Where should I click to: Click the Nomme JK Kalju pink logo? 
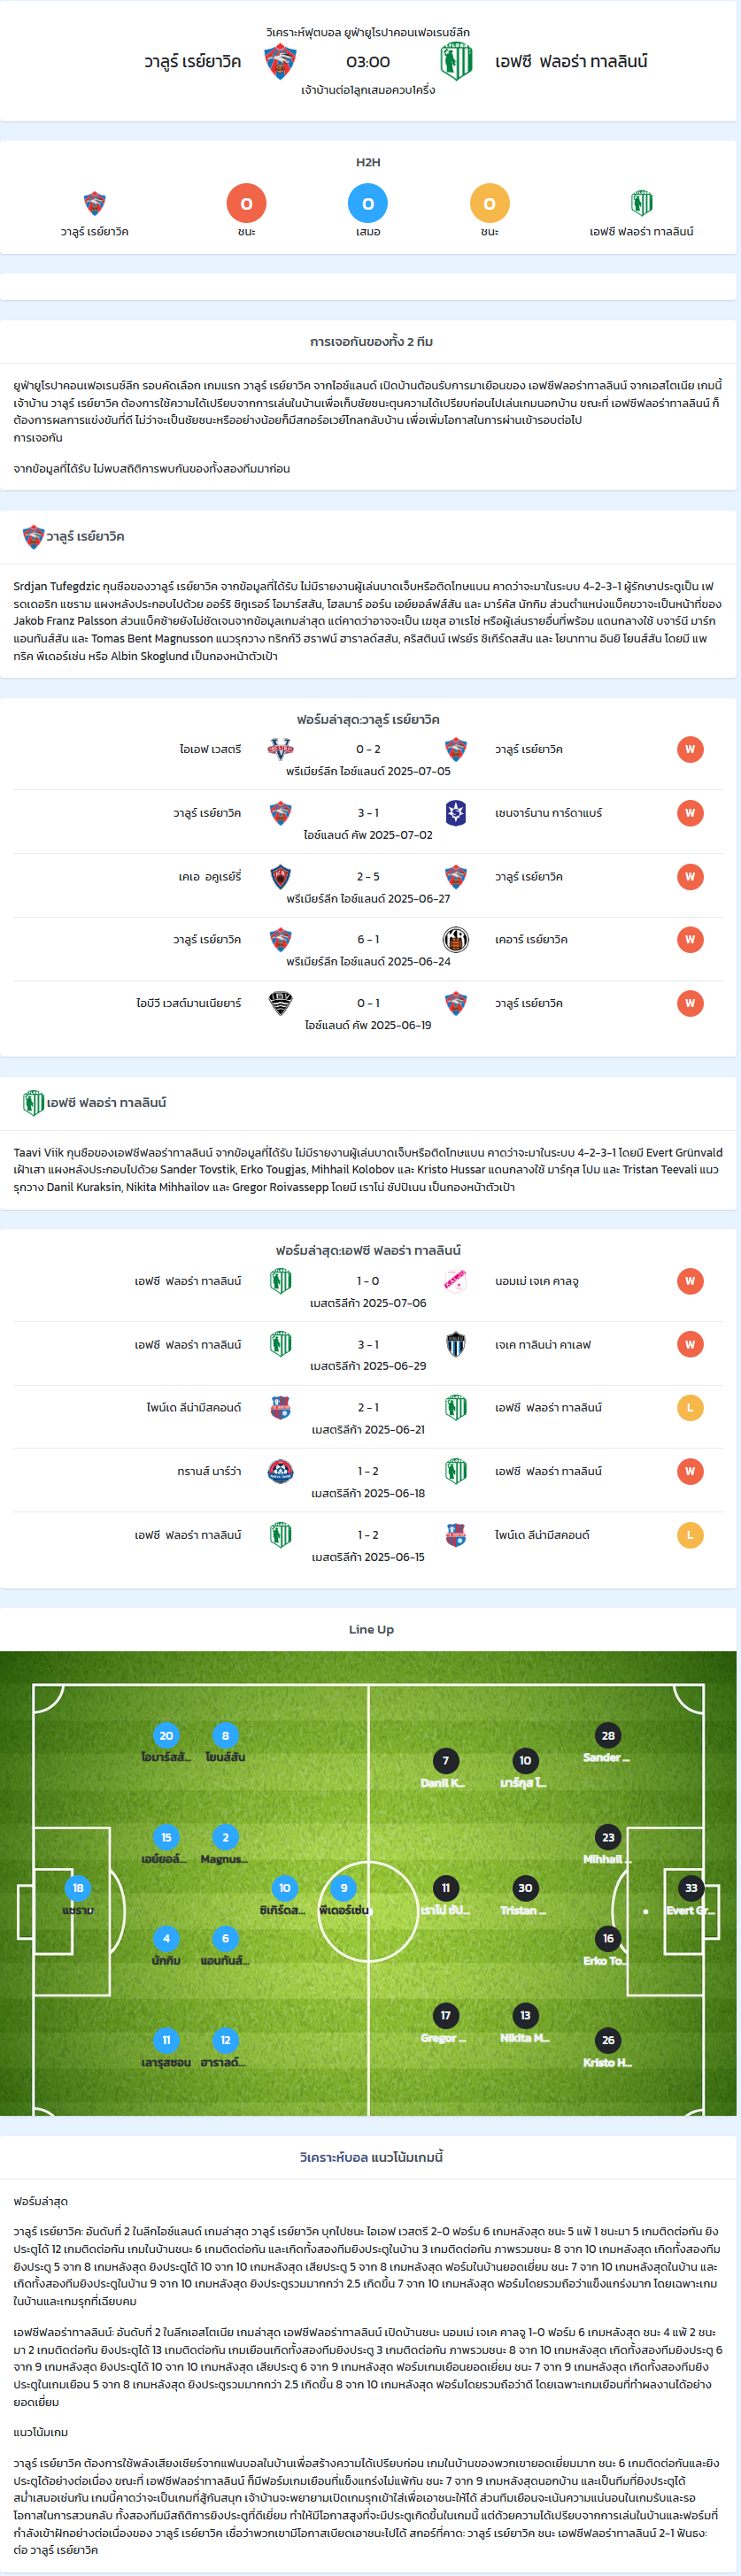[x=456, y=1281]
